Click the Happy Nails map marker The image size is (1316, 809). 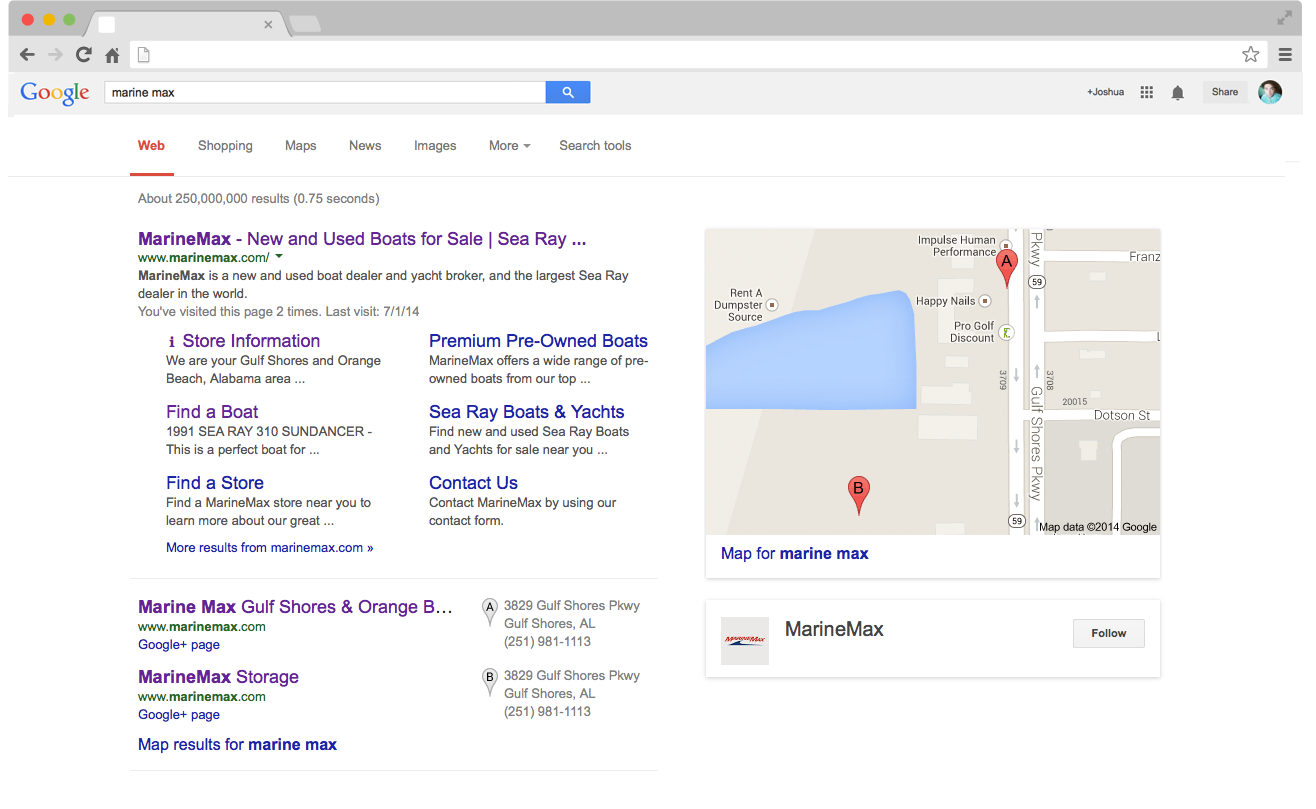pyautogui.click(x=985, y=301)
